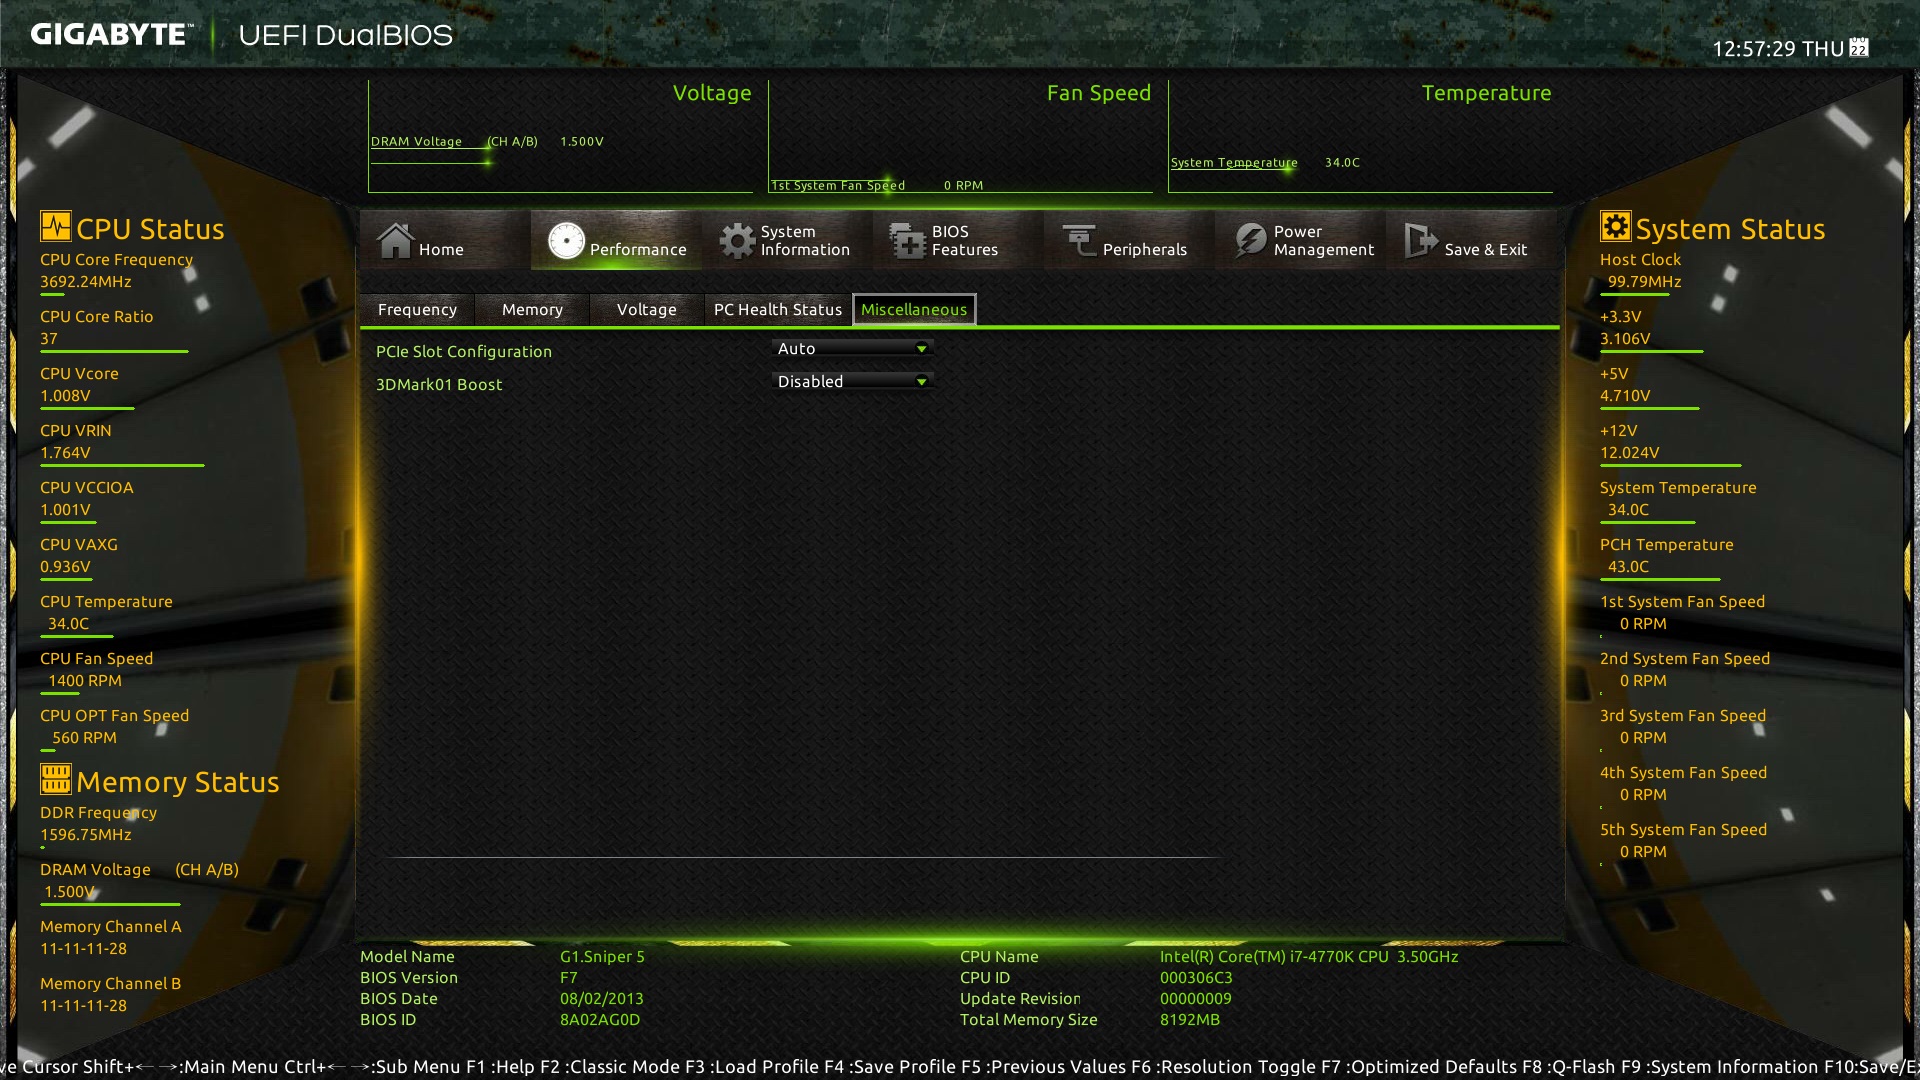This screenshot has width=1920, height=1080.
Task: Select the PCIe Slot Configuration label
Action: (464, 352)
